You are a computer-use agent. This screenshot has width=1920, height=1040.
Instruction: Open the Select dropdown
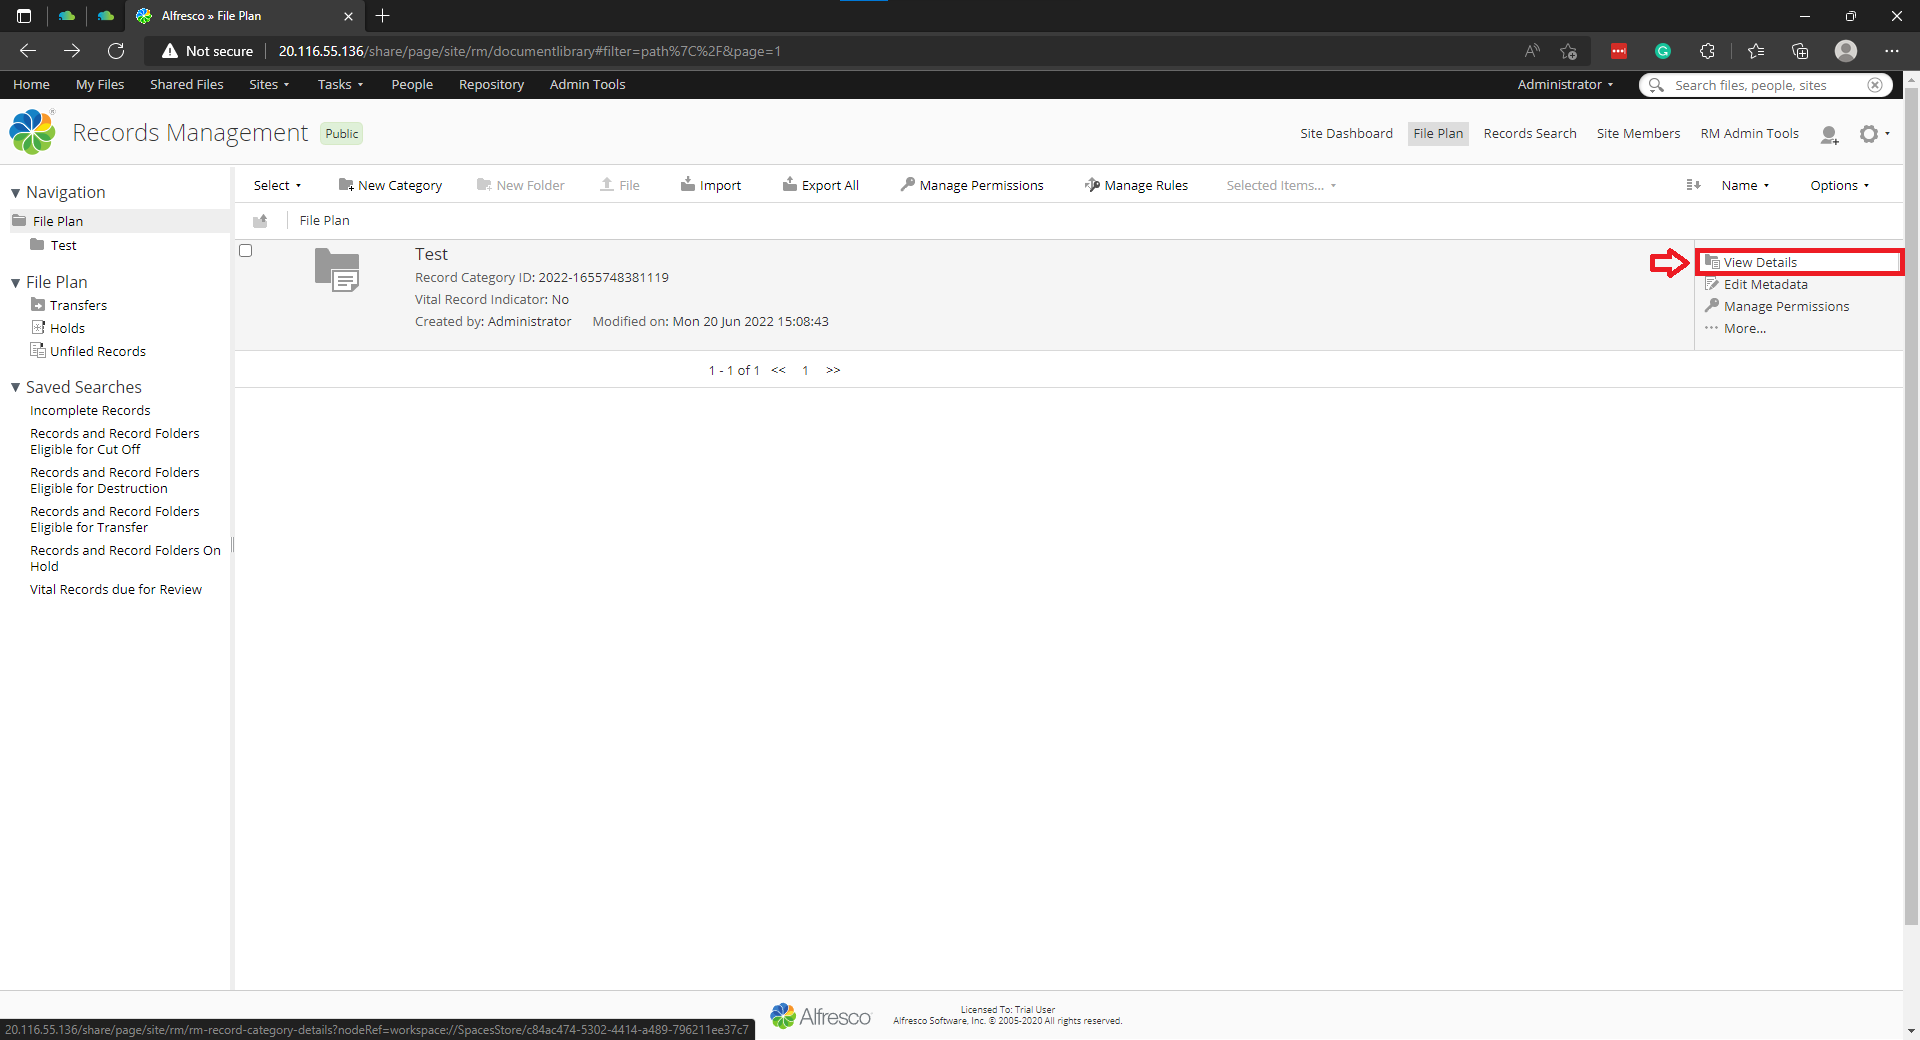pyautogui.click(x=277, y=185)
